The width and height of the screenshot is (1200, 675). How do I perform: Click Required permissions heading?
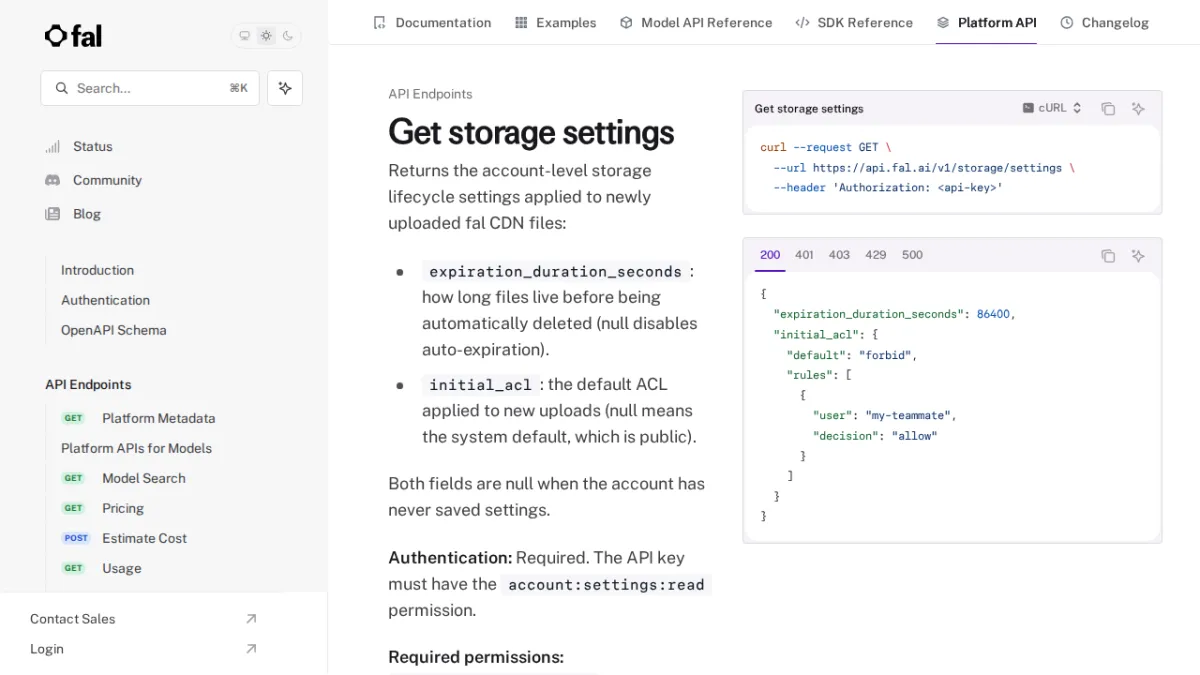tap(476, 657)
